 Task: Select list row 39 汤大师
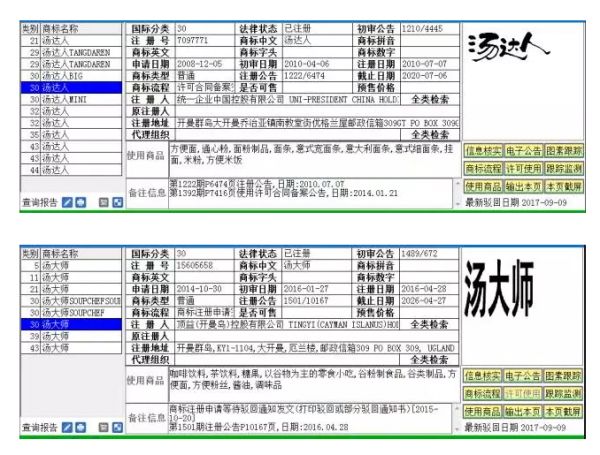(x=72, y=336)
